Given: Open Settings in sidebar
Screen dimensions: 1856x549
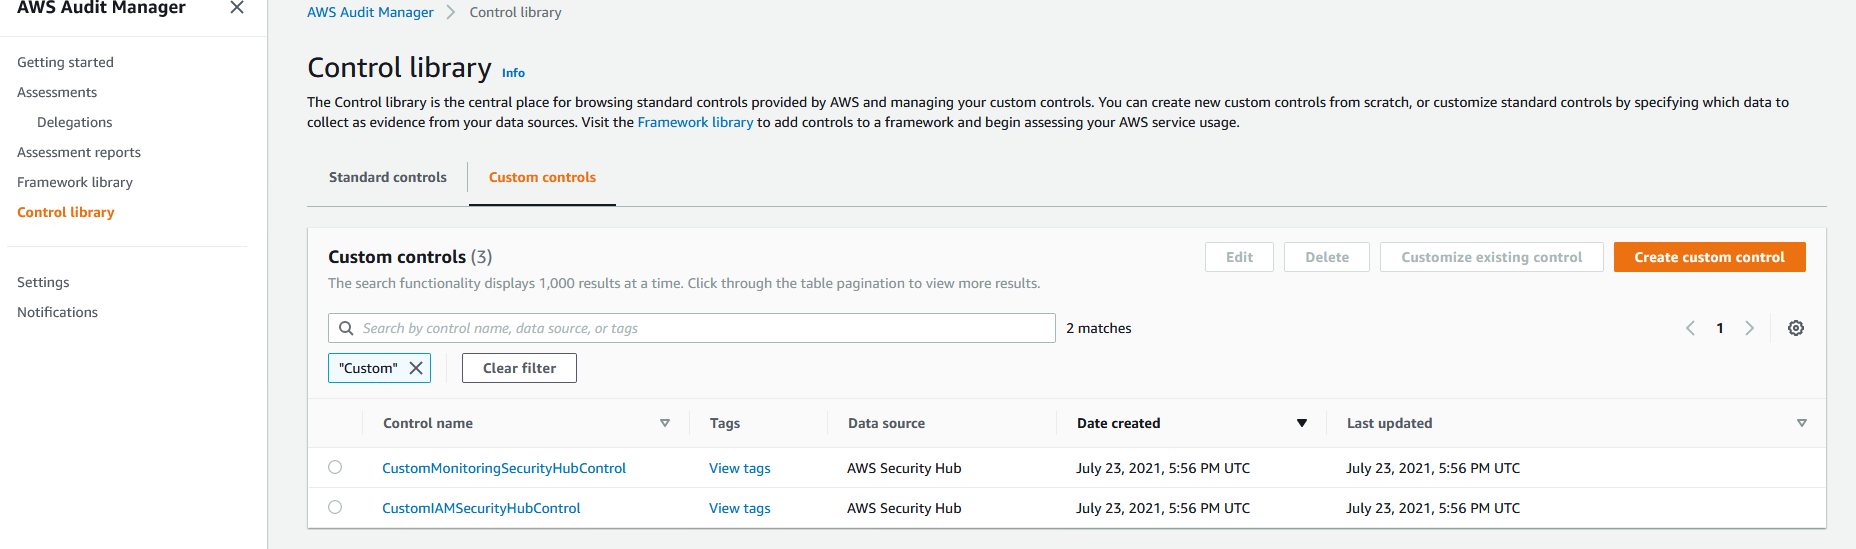Looking at the screenshot, I should pos(43,282).
